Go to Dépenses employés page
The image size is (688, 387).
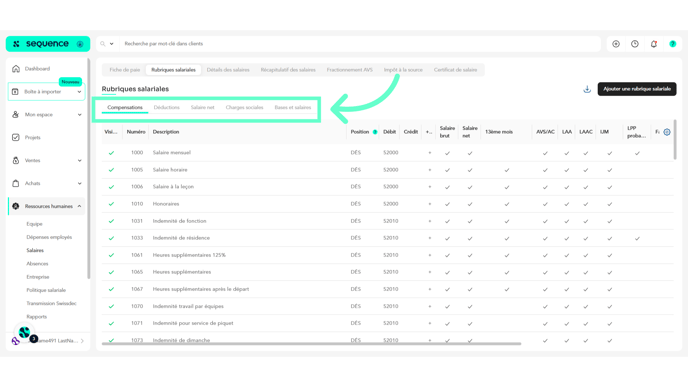click(49, 237)
